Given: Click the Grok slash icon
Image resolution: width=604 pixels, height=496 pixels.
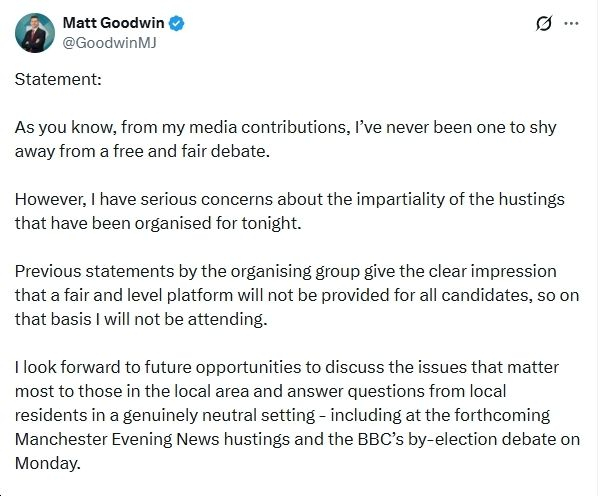Looking at the screenshot, I should (x=545, y=24).
